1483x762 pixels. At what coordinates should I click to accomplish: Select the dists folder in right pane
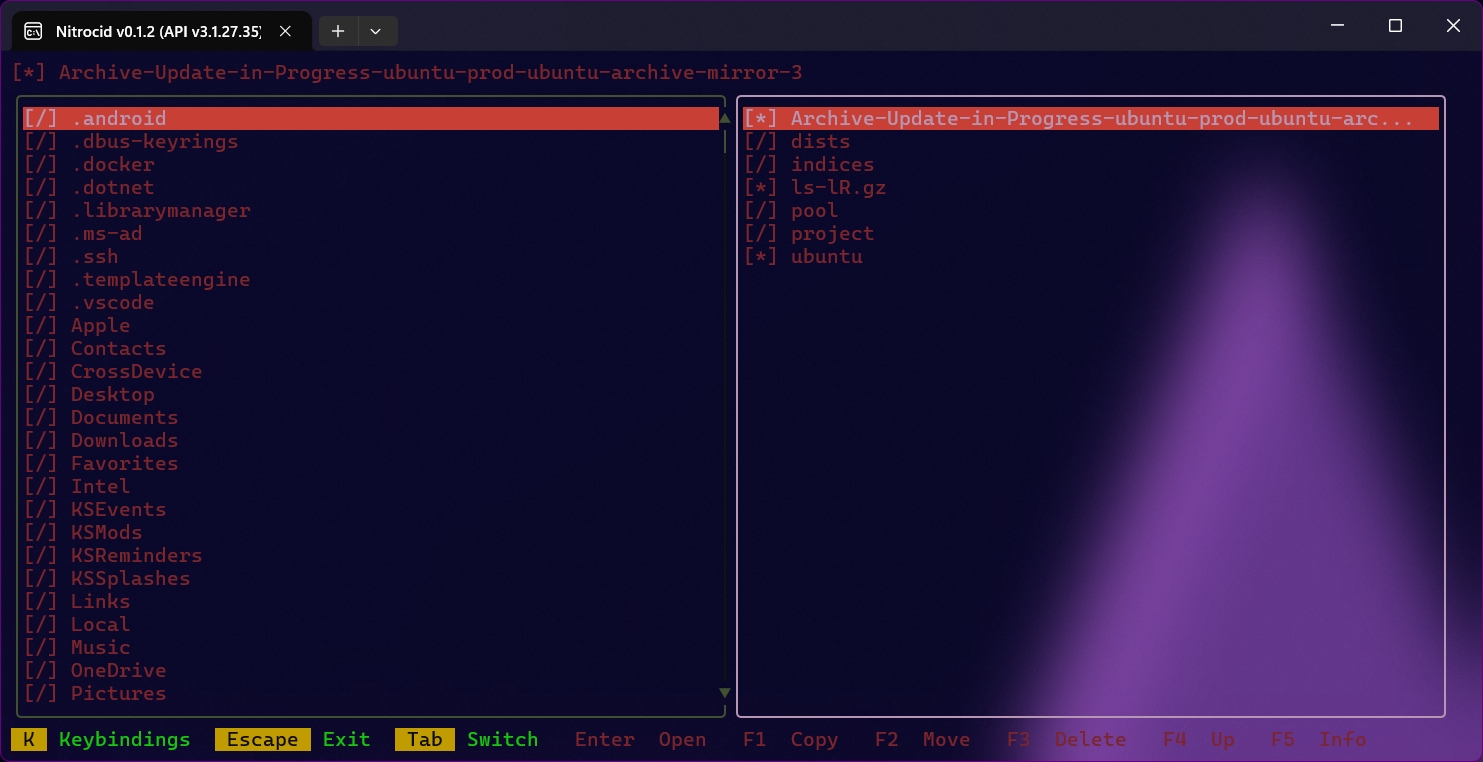click(820, 141)
